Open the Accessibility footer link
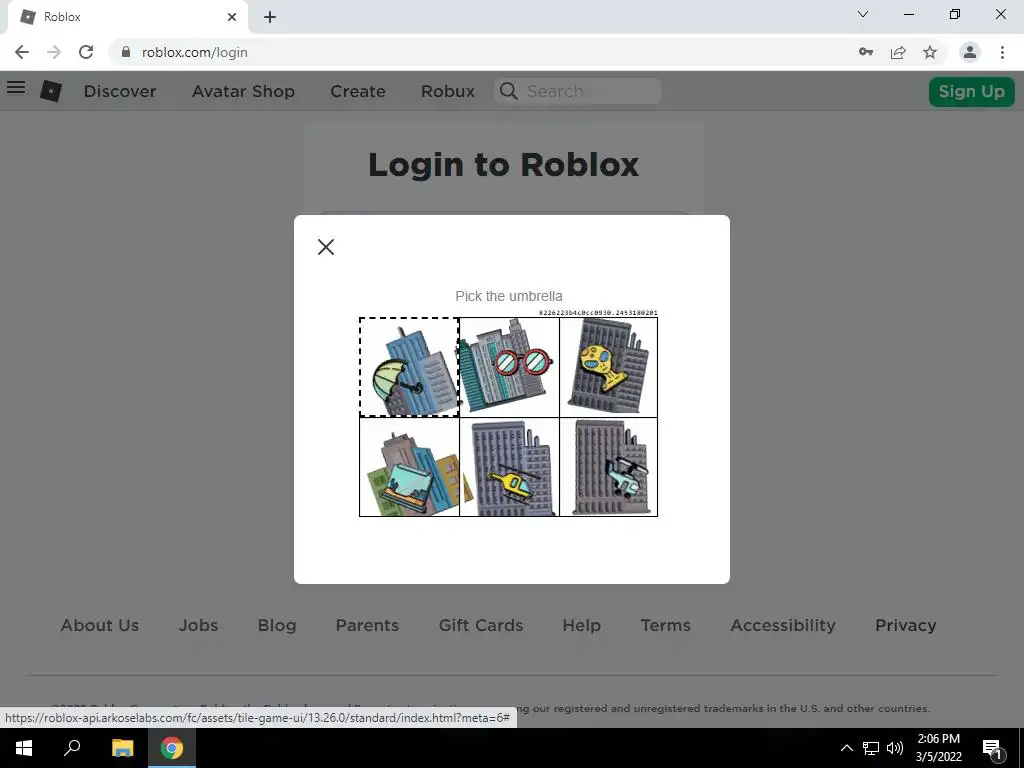This screenshot has width=1024, height=768. 783,625
